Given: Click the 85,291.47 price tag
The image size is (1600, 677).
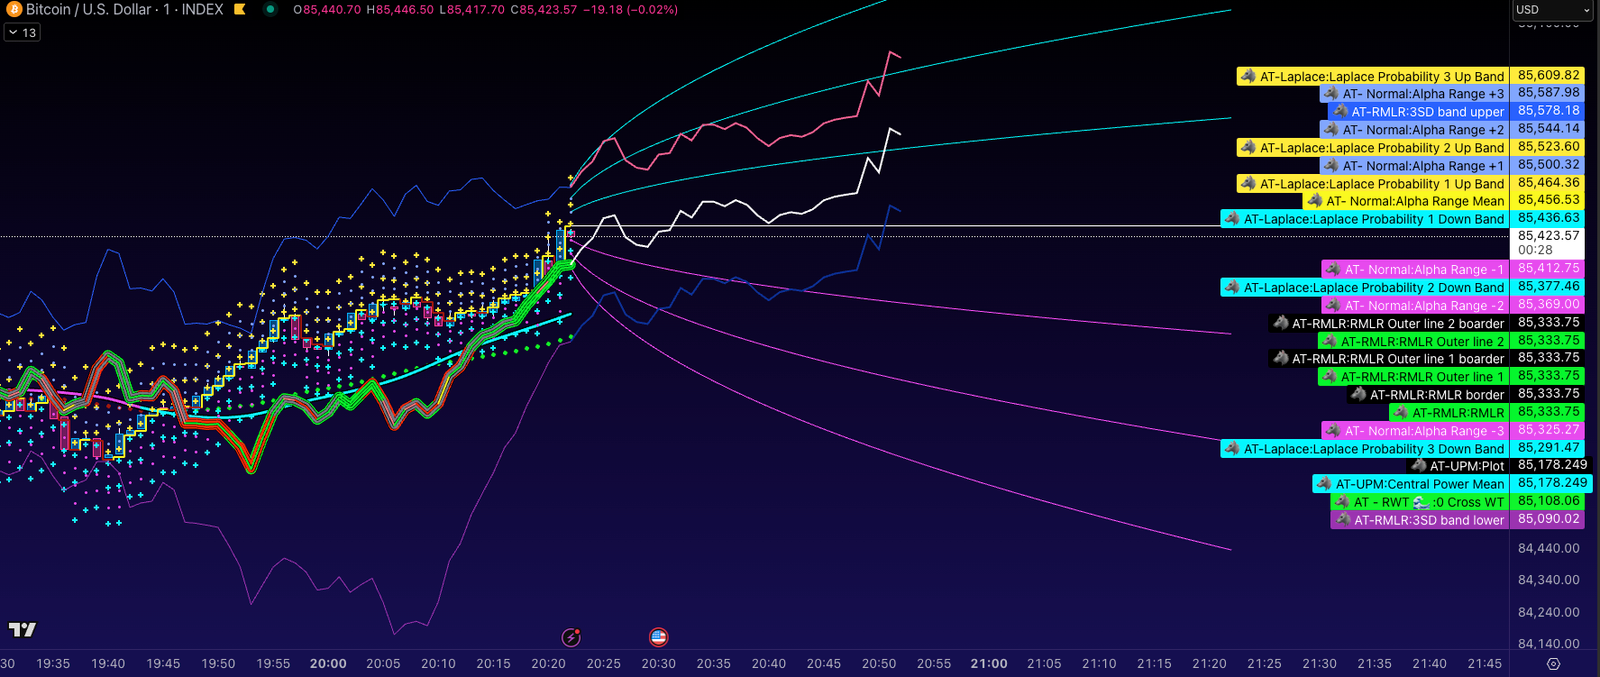Looking at the screenshot, I should click(x=1548, y=448).
